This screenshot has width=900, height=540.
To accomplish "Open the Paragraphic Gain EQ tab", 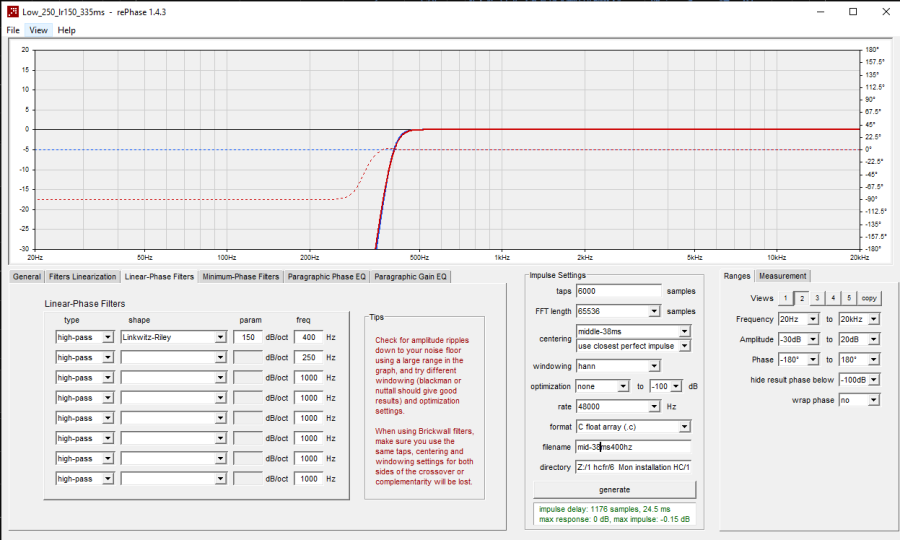I will (x=410, y=277).
